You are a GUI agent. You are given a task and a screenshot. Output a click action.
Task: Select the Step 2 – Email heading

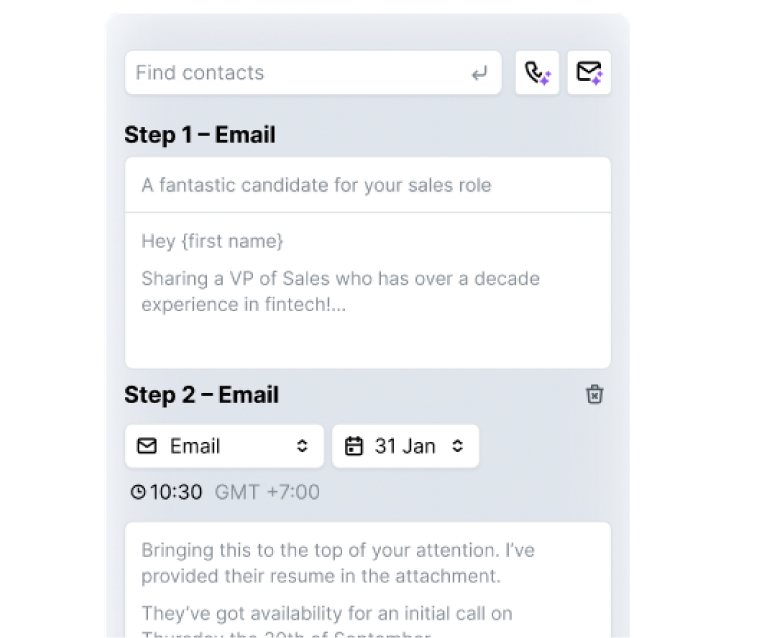click(201, 395)
